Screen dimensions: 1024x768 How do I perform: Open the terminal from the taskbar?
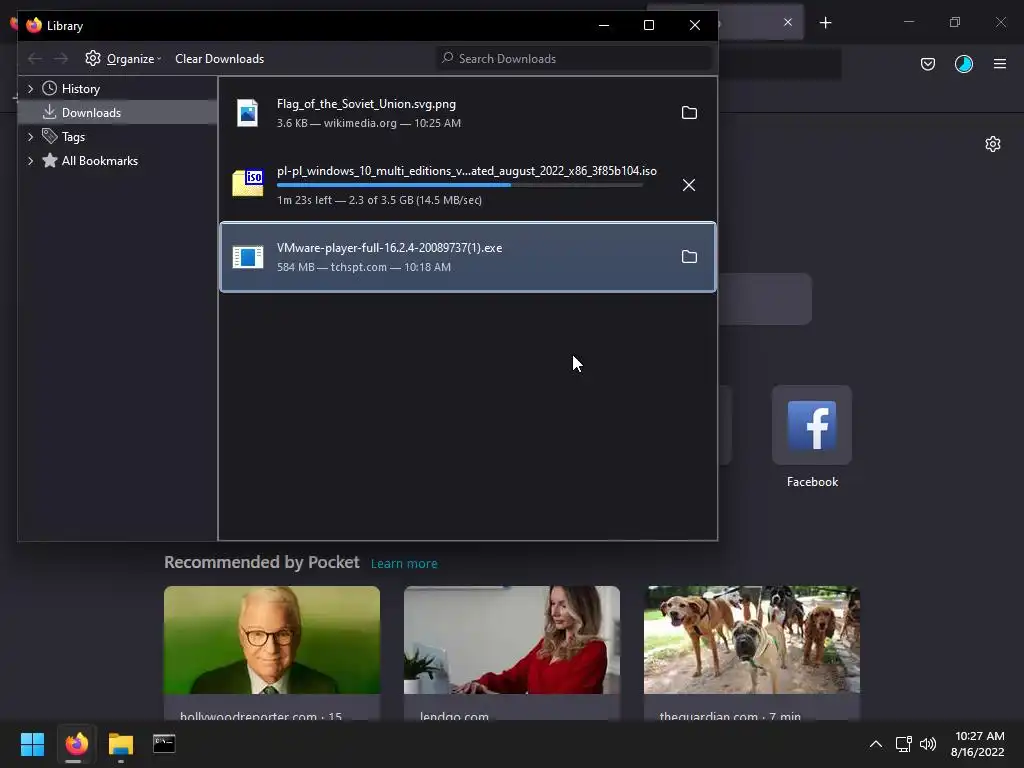pyautogui.click(x=164, y=744)
